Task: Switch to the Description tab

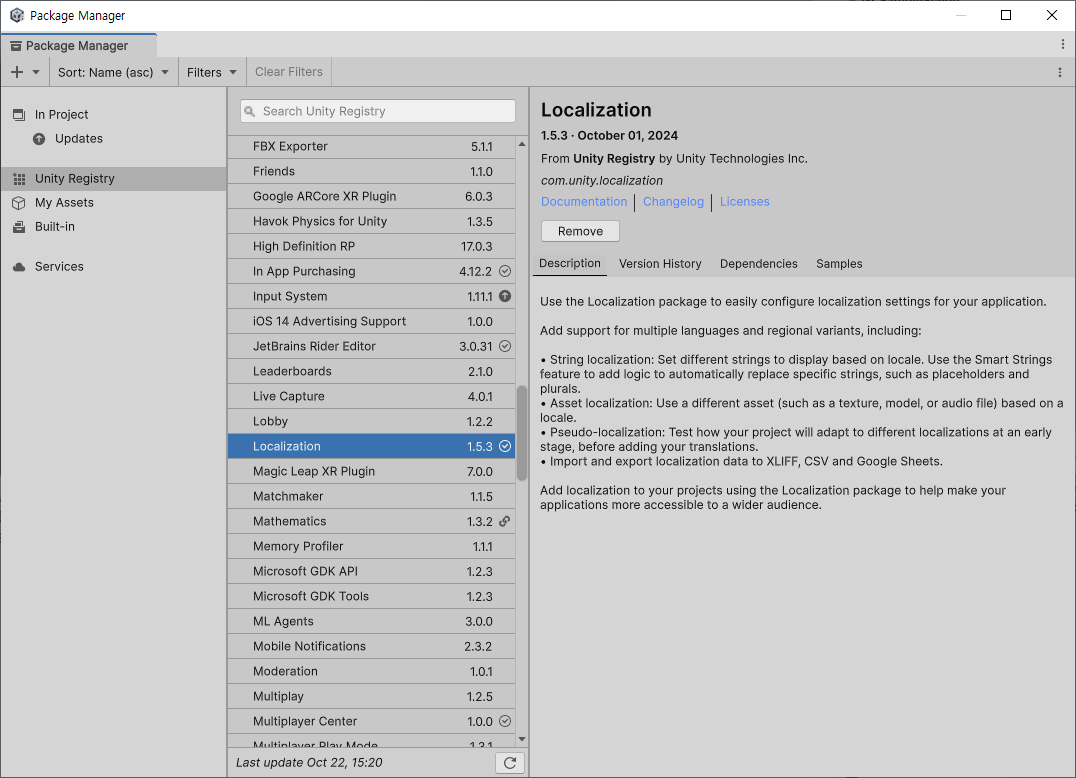Action: point(570,263)
